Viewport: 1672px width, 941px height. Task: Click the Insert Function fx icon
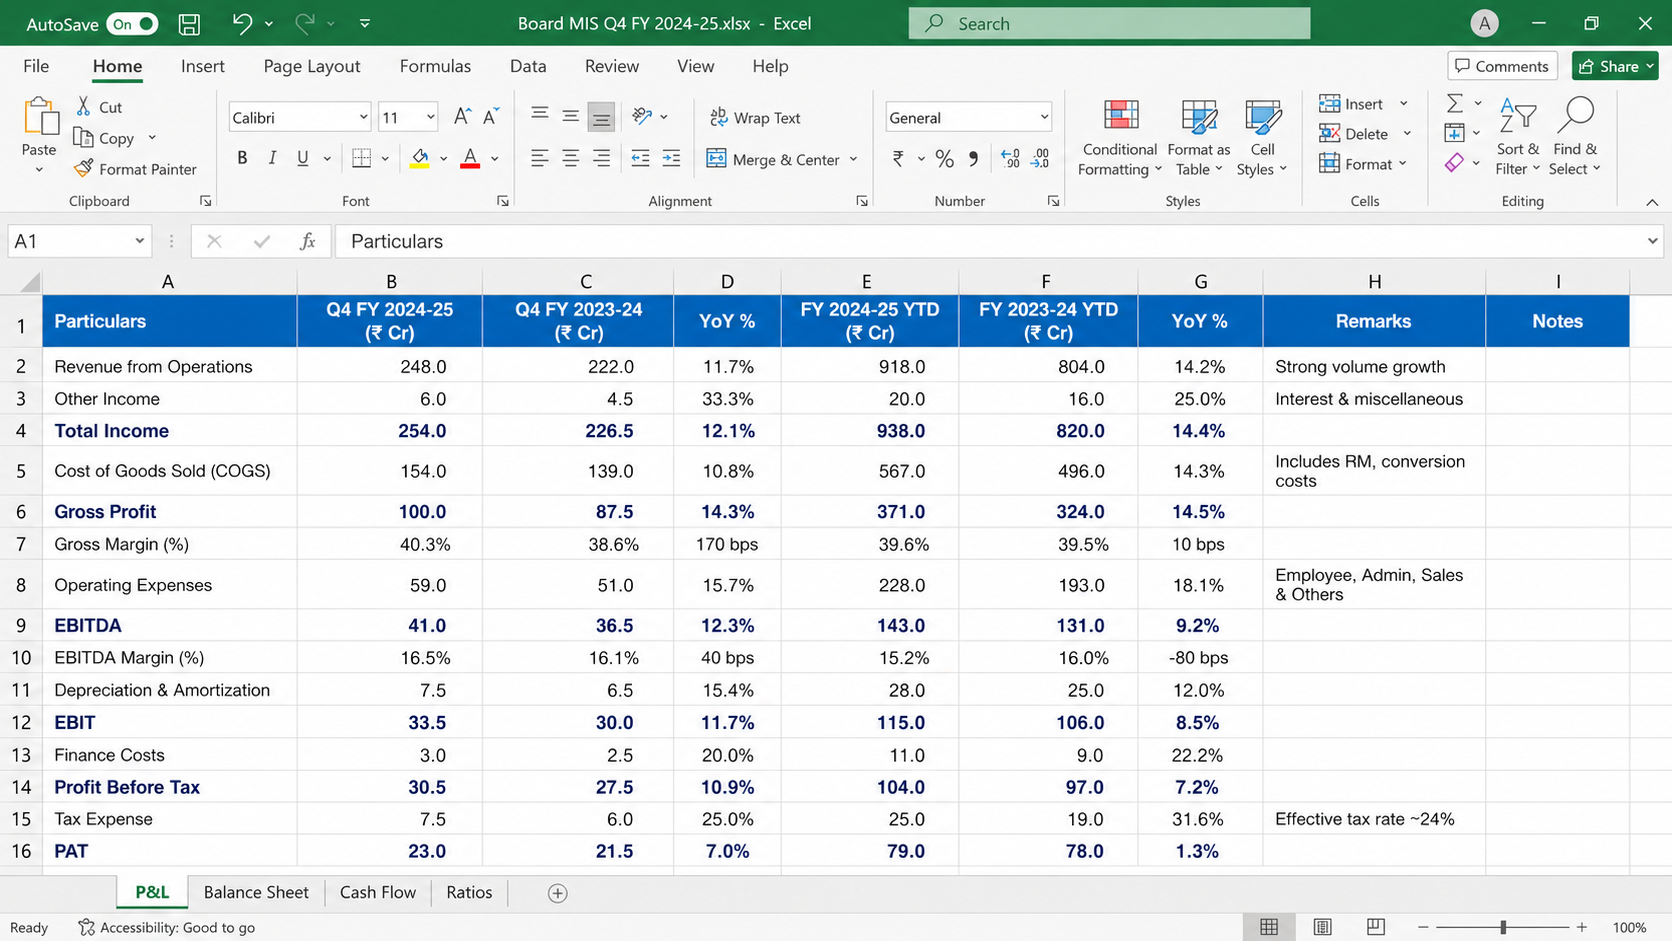(308, 241)
